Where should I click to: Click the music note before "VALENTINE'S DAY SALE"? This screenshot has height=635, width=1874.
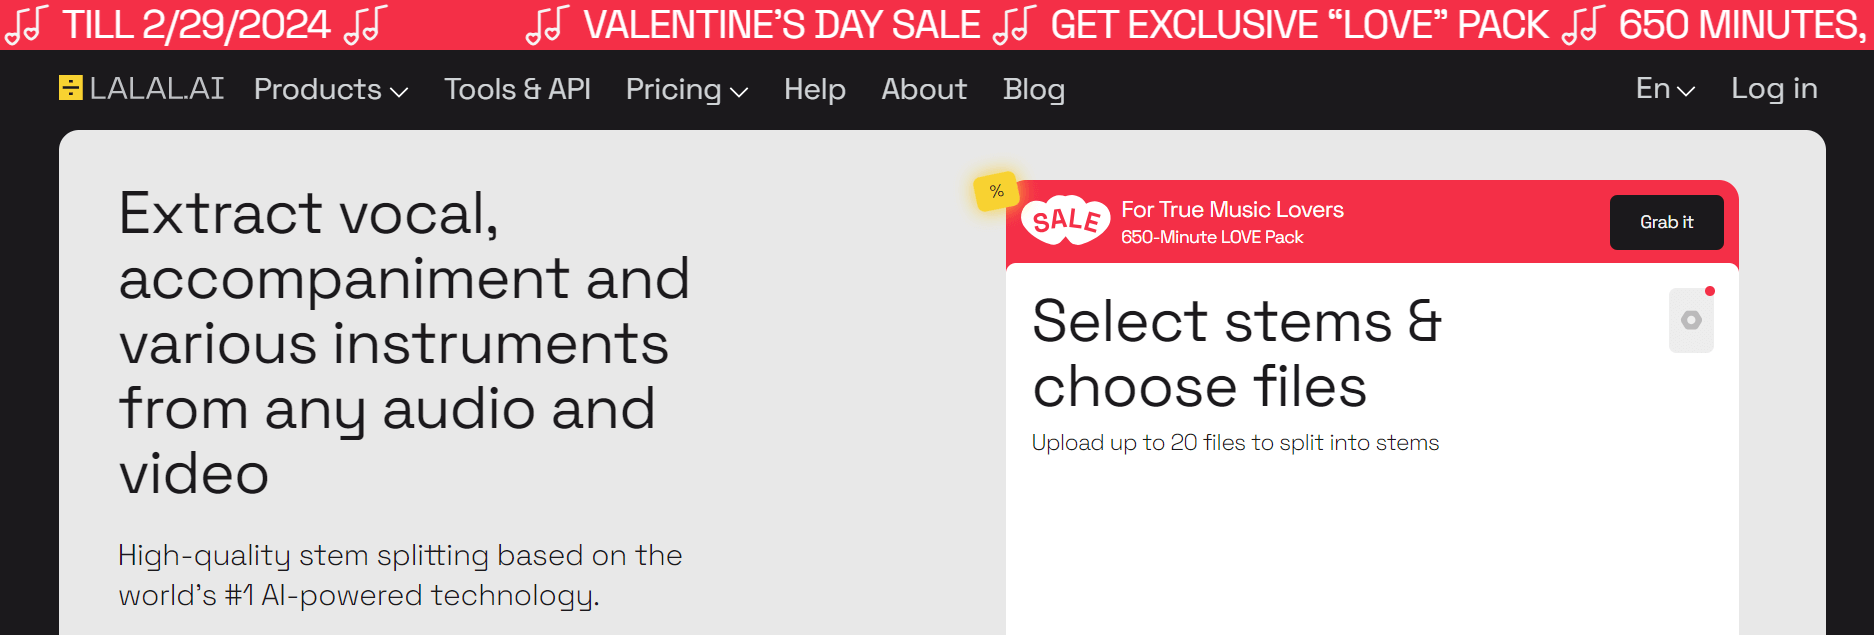[547, 25]
